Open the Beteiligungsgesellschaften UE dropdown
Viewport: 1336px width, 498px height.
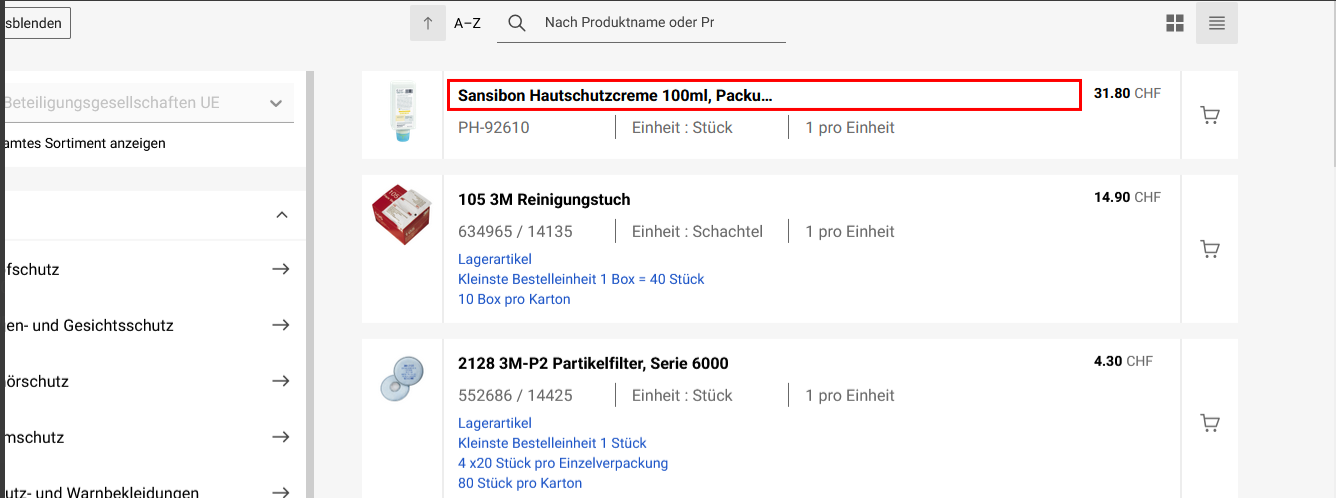(x=277, y=103)
